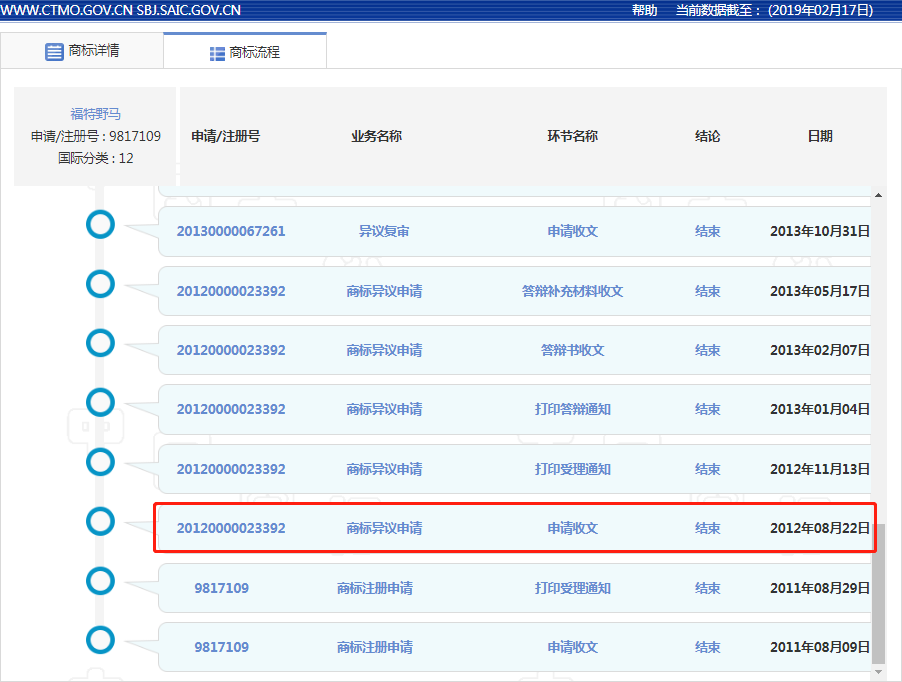Select timeline circle for 答辩补充材料收文 row
This screenshot has width=902, height=682.
point(100,284)
